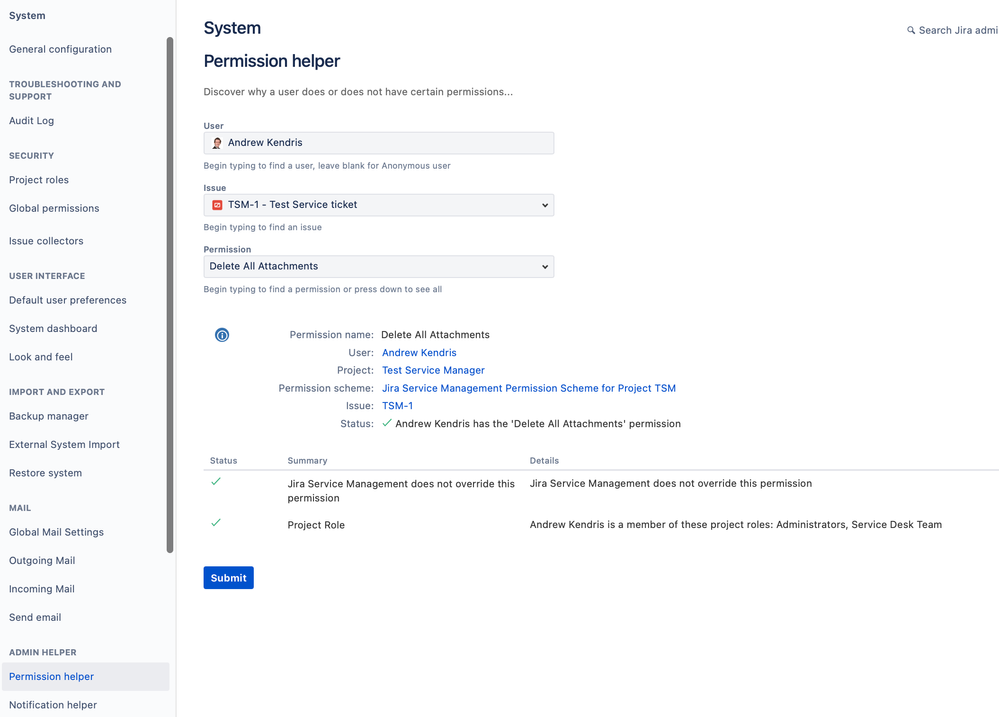Open General configuration in sidebar
Viewport: 999px width, 717px height.
click(61, 49)
